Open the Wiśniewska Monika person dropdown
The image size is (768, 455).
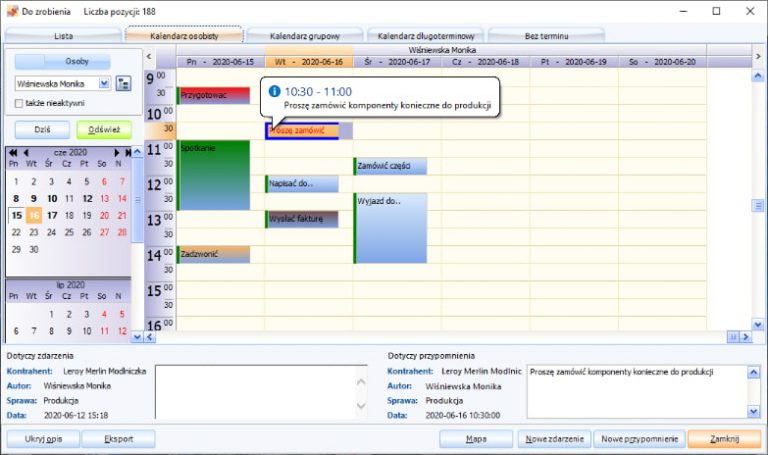coord(104,84)
